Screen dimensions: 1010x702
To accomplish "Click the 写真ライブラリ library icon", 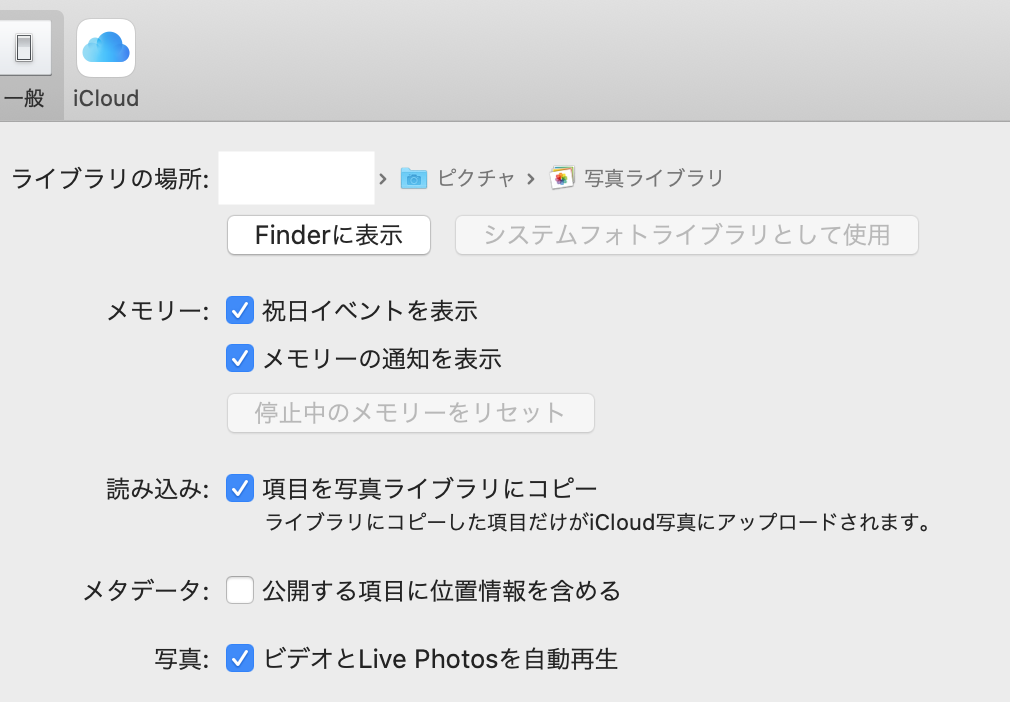I will (x=563, y=179).
